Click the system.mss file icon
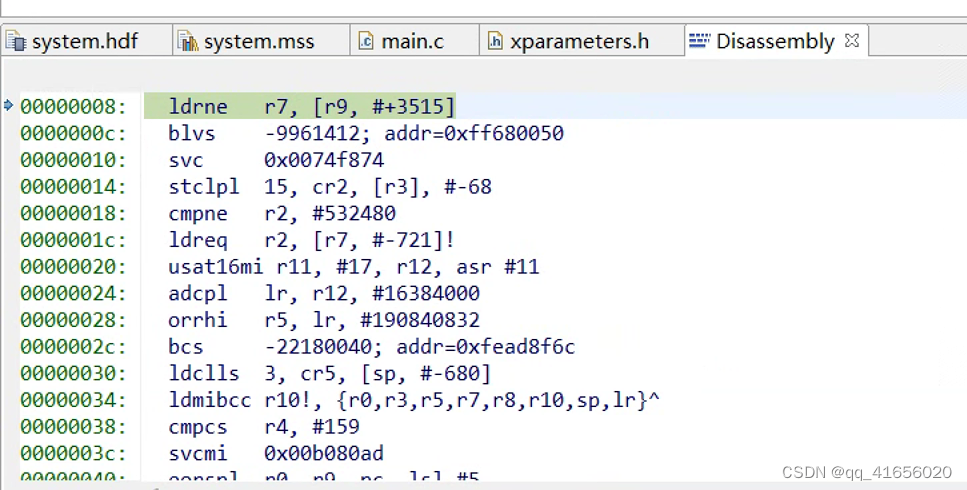Image resolution: width=967 pixels, height=490 pixels. click(x=187, y=41)
